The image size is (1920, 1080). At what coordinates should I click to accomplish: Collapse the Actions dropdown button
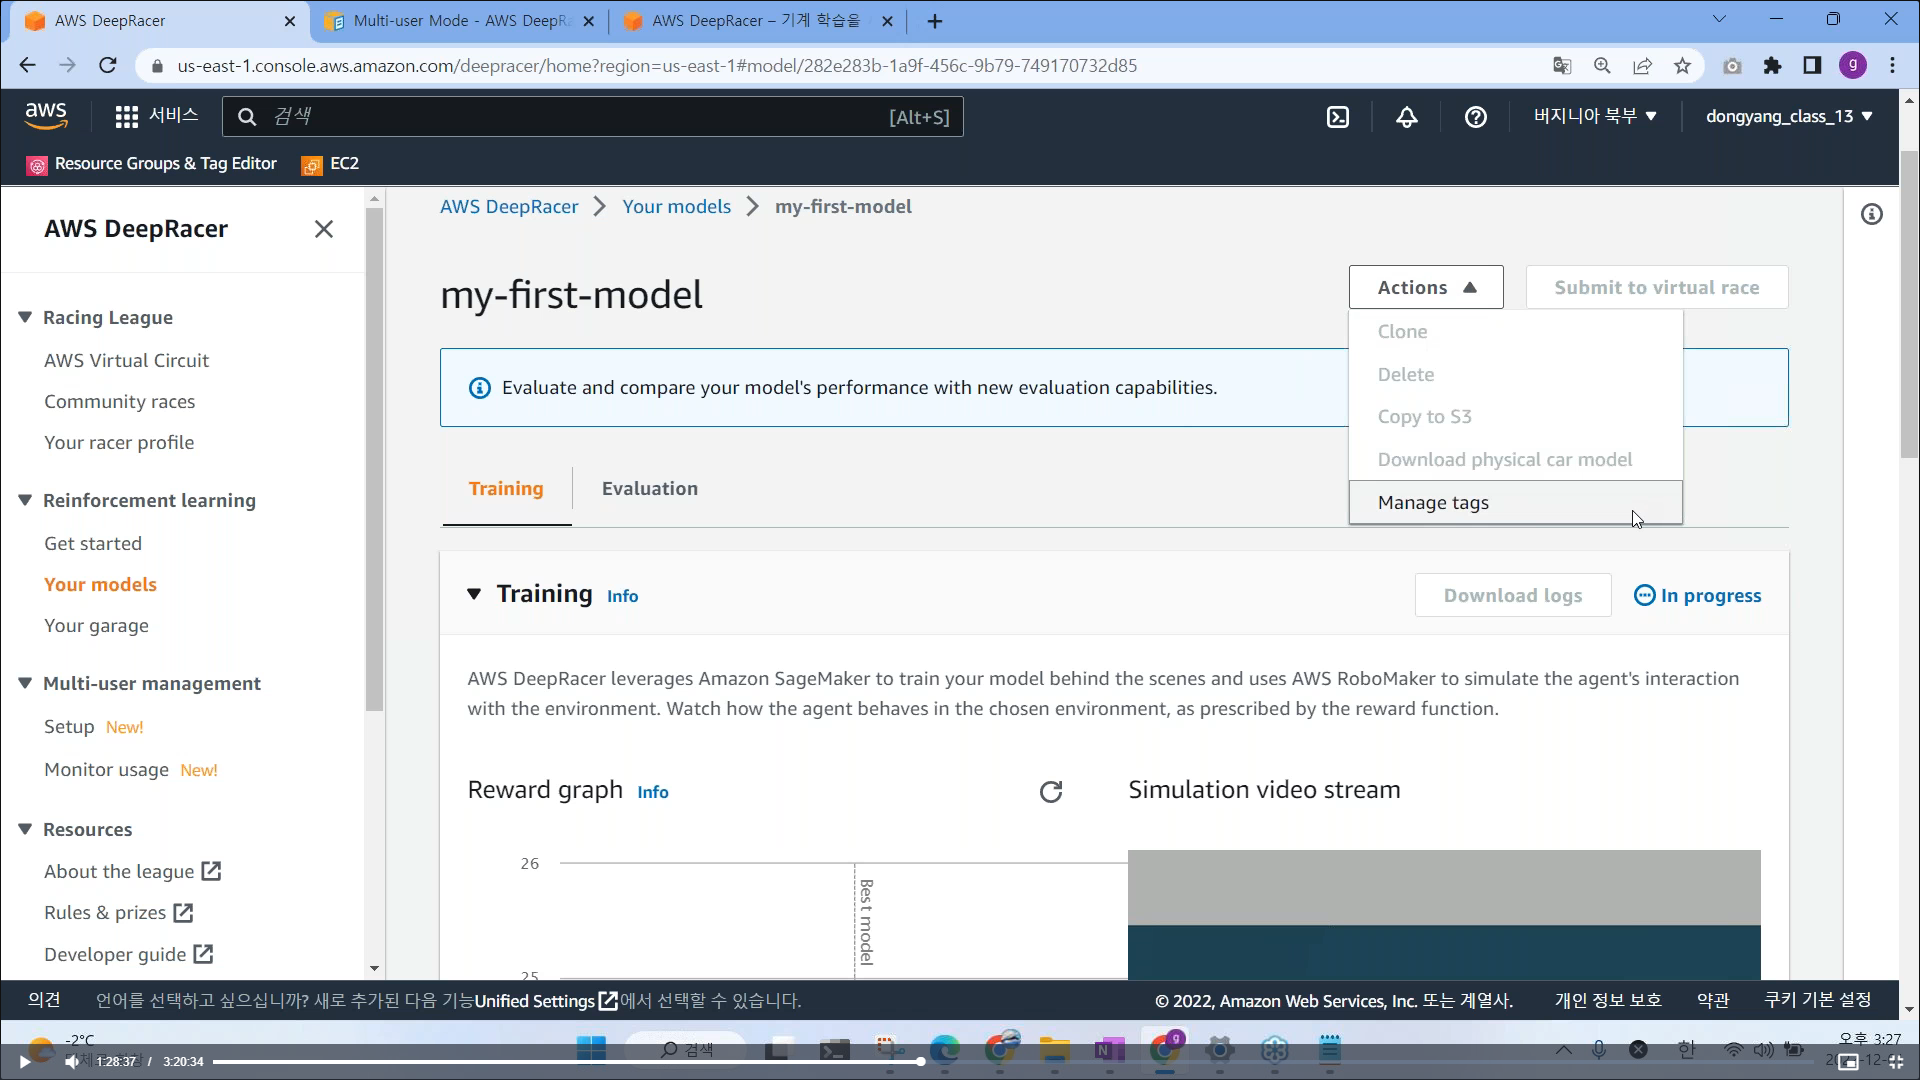click(x=1425, y=287)
